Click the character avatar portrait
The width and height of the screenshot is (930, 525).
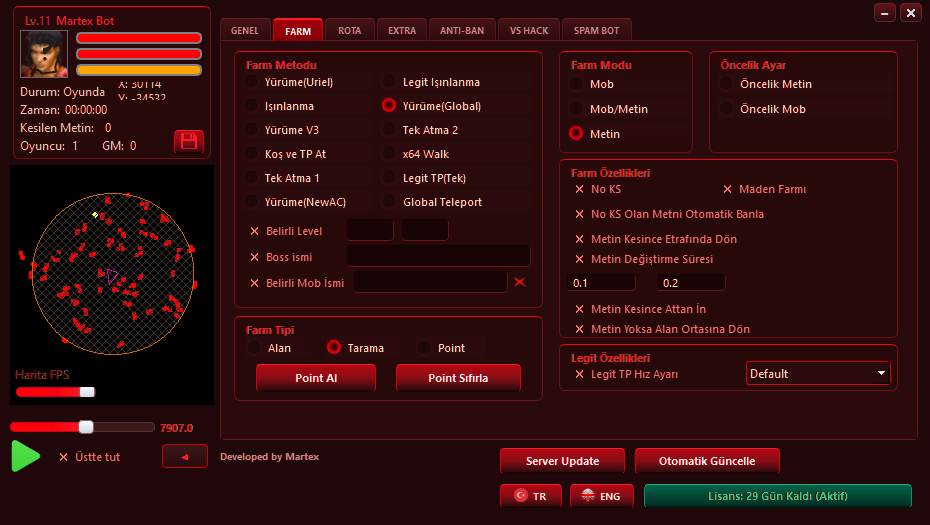(44, 54)
